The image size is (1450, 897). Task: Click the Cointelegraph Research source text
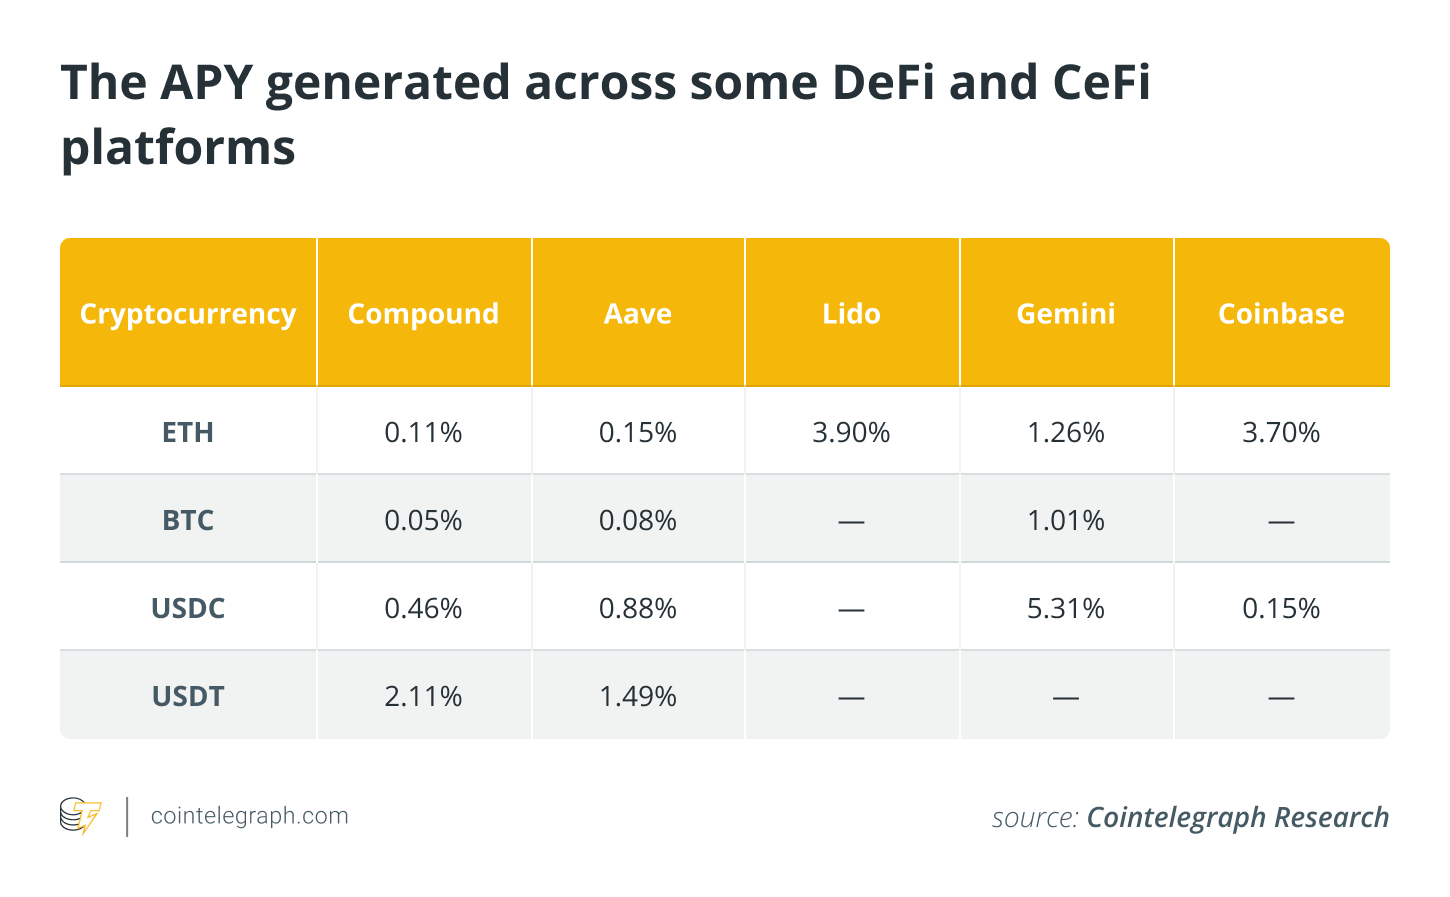(x=1237, y=818)
